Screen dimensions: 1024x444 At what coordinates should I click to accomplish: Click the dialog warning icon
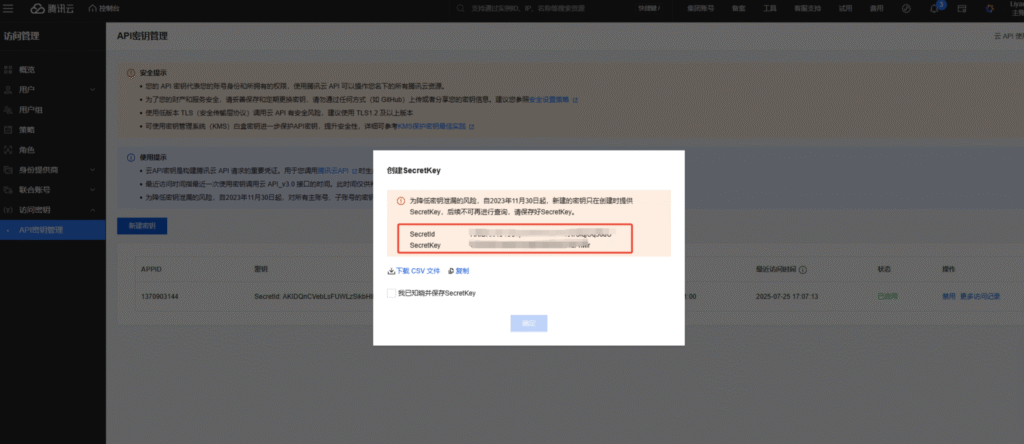401,201
